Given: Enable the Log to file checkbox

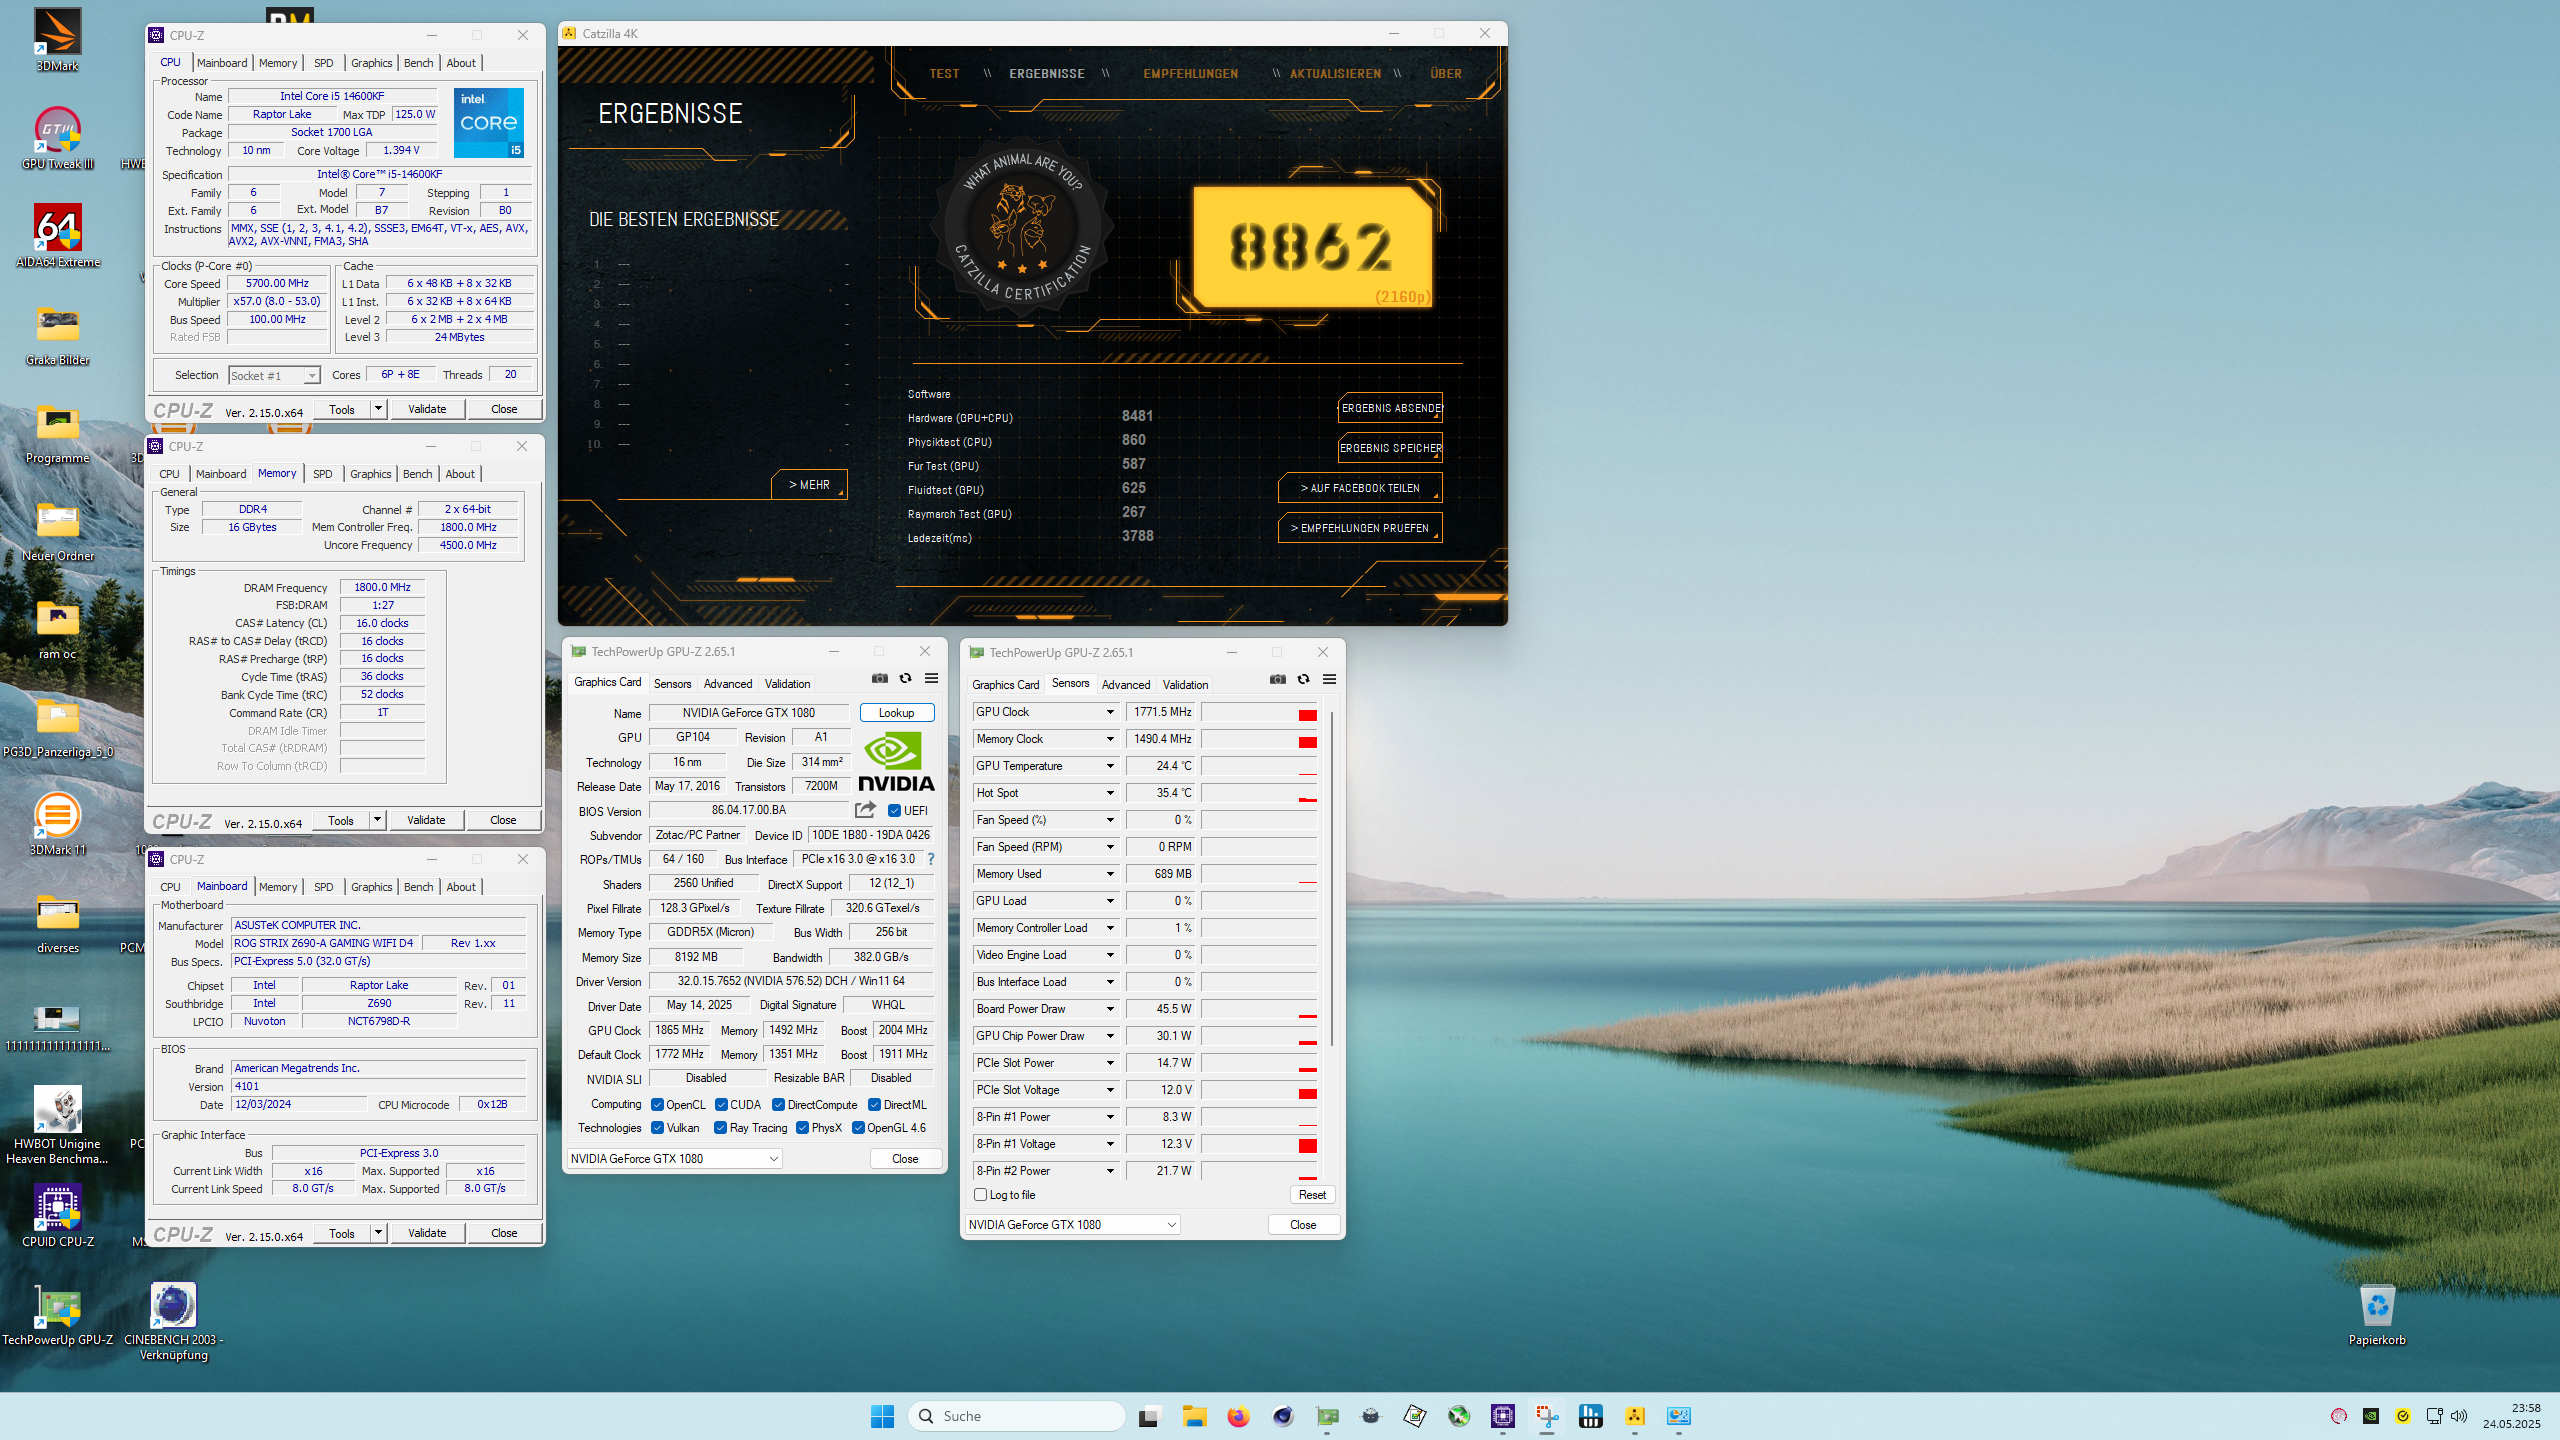Looking at the screenshot, I should [x=980, y=1195].
